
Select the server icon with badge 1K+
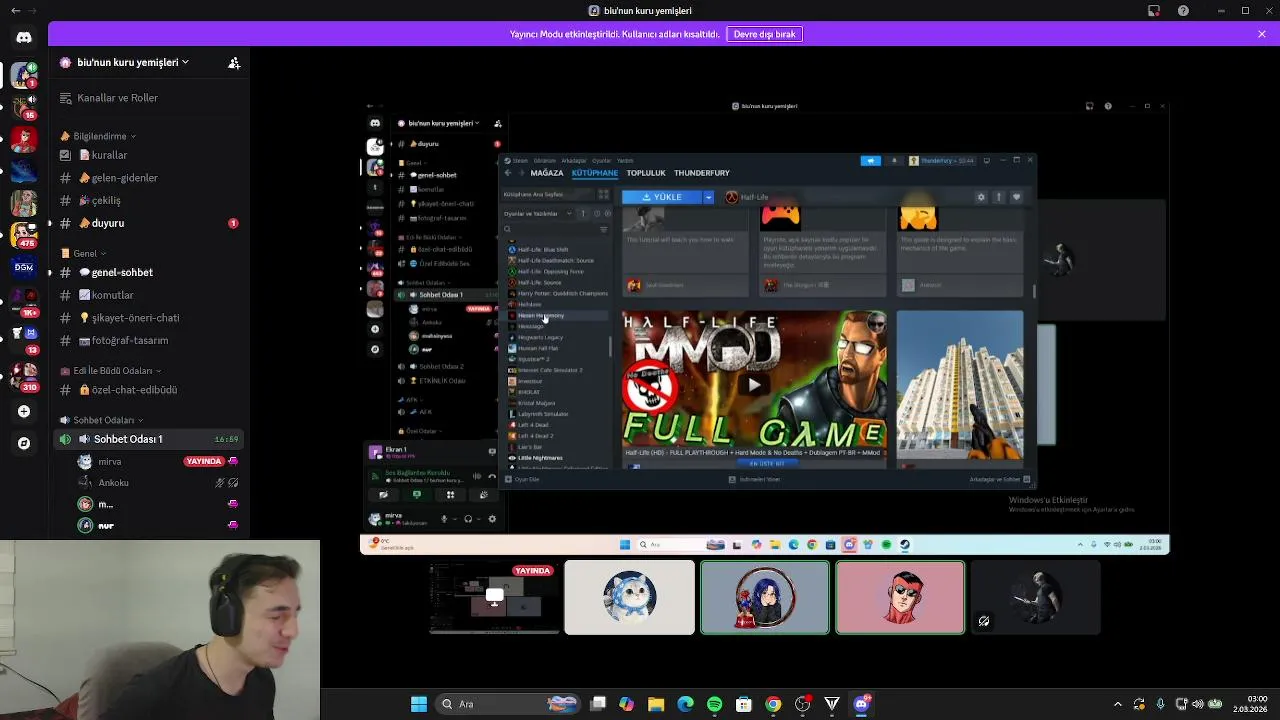(x=24, y=301)
